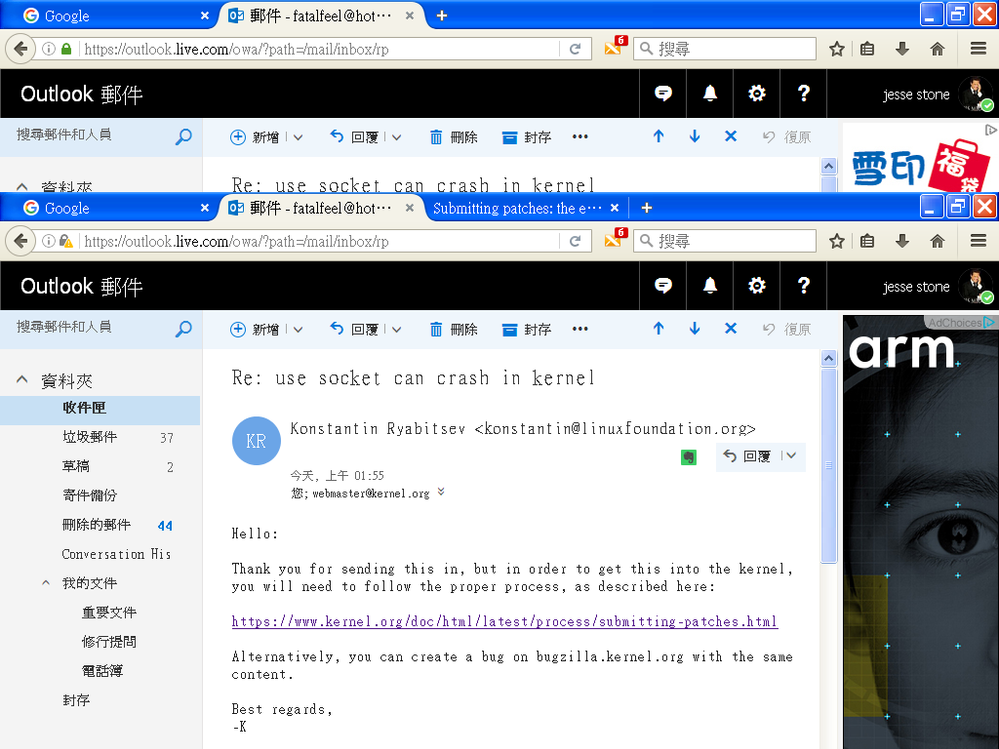999x749 pixels.
Task: Click bookmark star icon in front window
Action: (x=837, y=241)
